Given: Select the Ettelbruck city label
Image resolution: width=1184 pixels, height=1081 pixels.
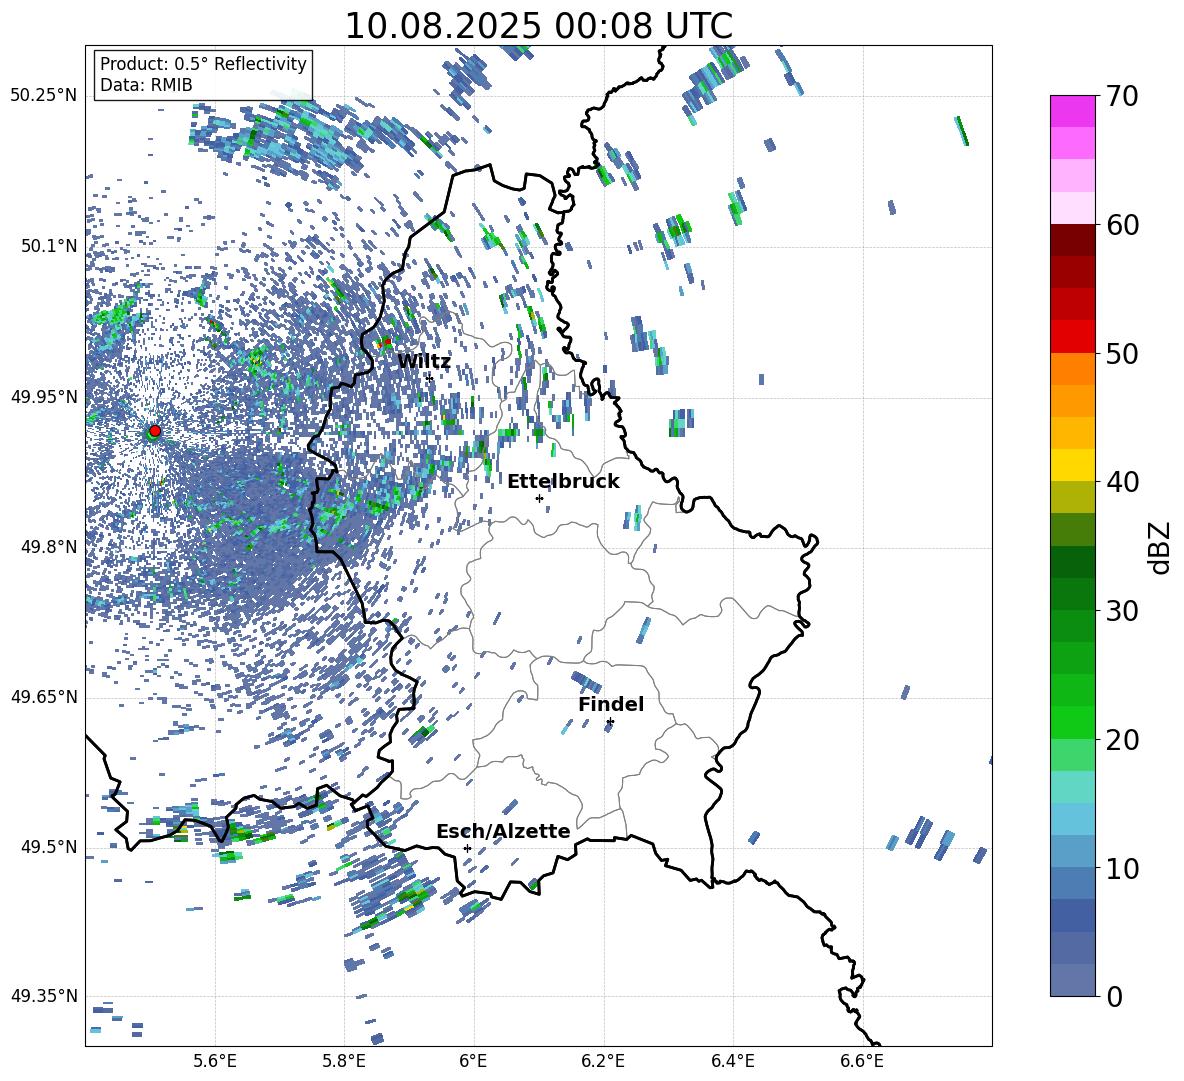Looking at the screenshot, I should 563,482.
